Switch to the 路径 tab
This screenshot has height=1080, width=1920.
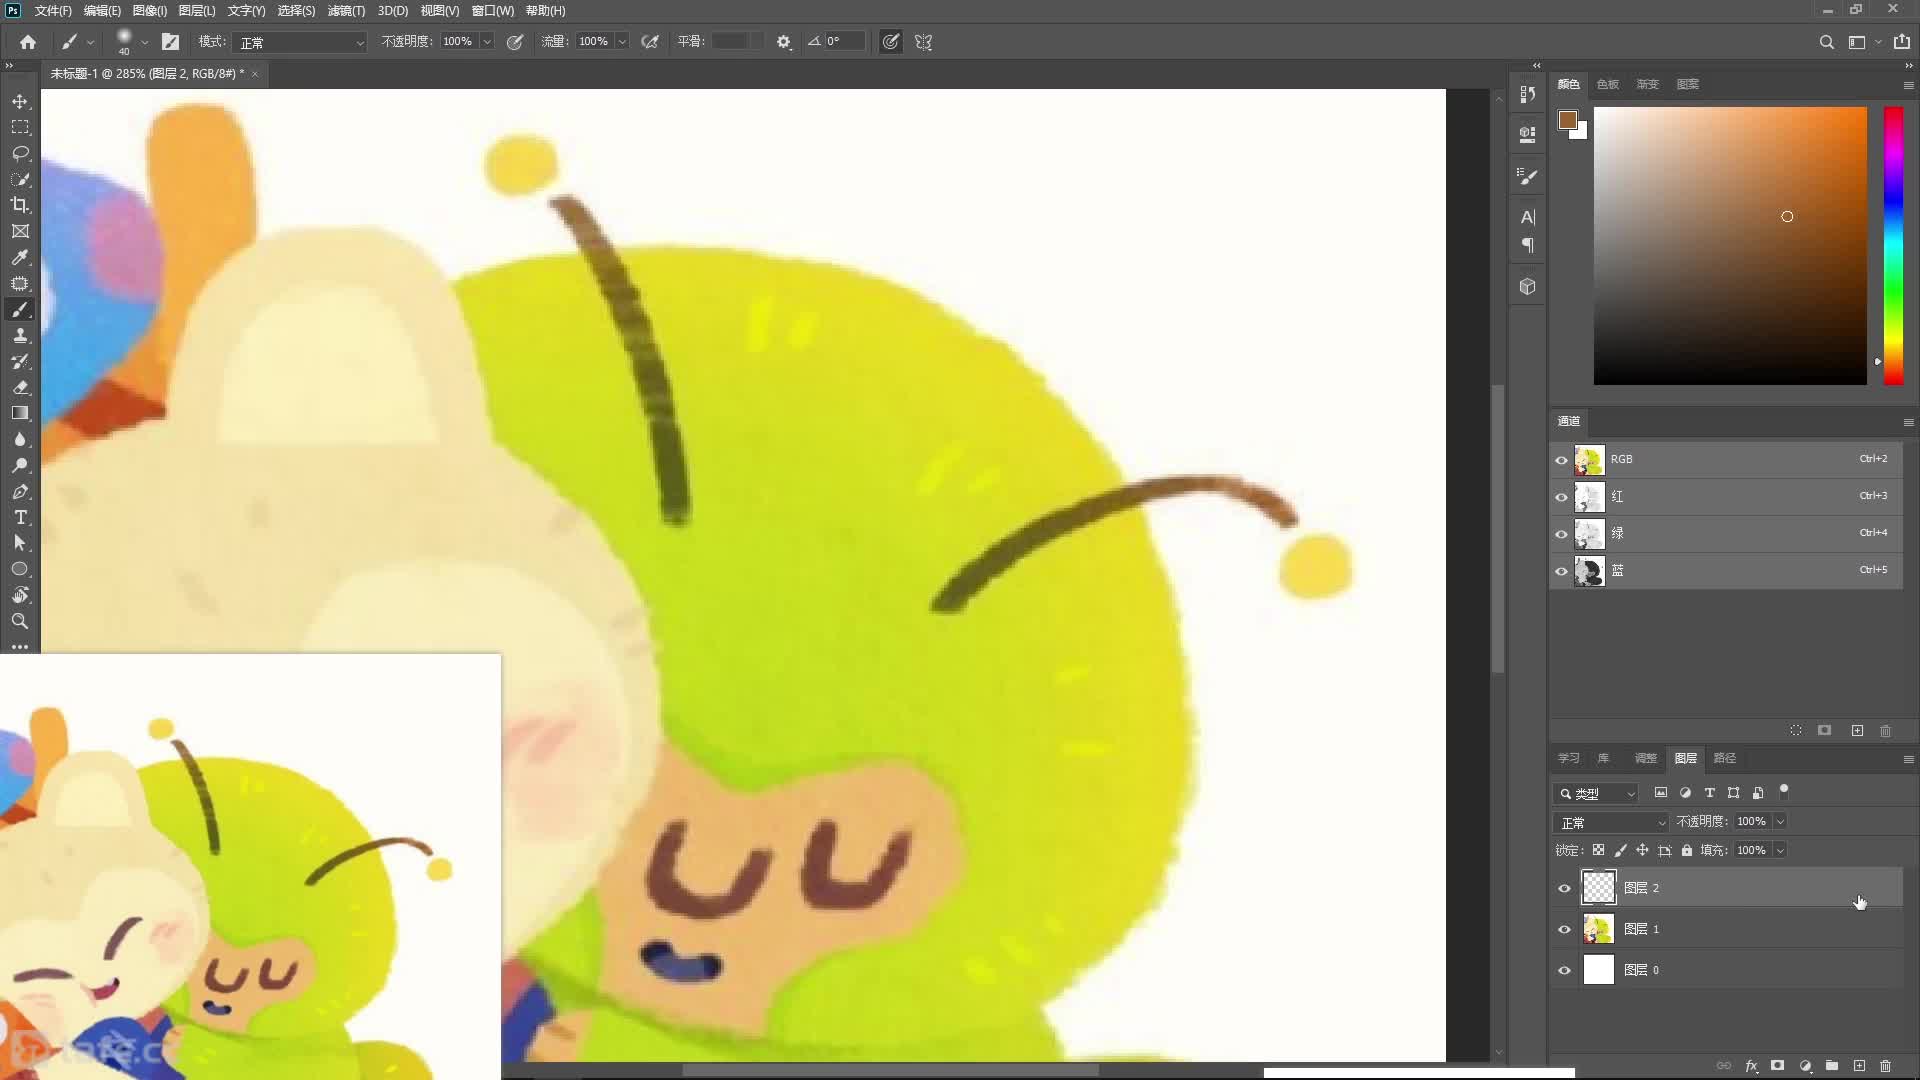tap(1724, 758)
